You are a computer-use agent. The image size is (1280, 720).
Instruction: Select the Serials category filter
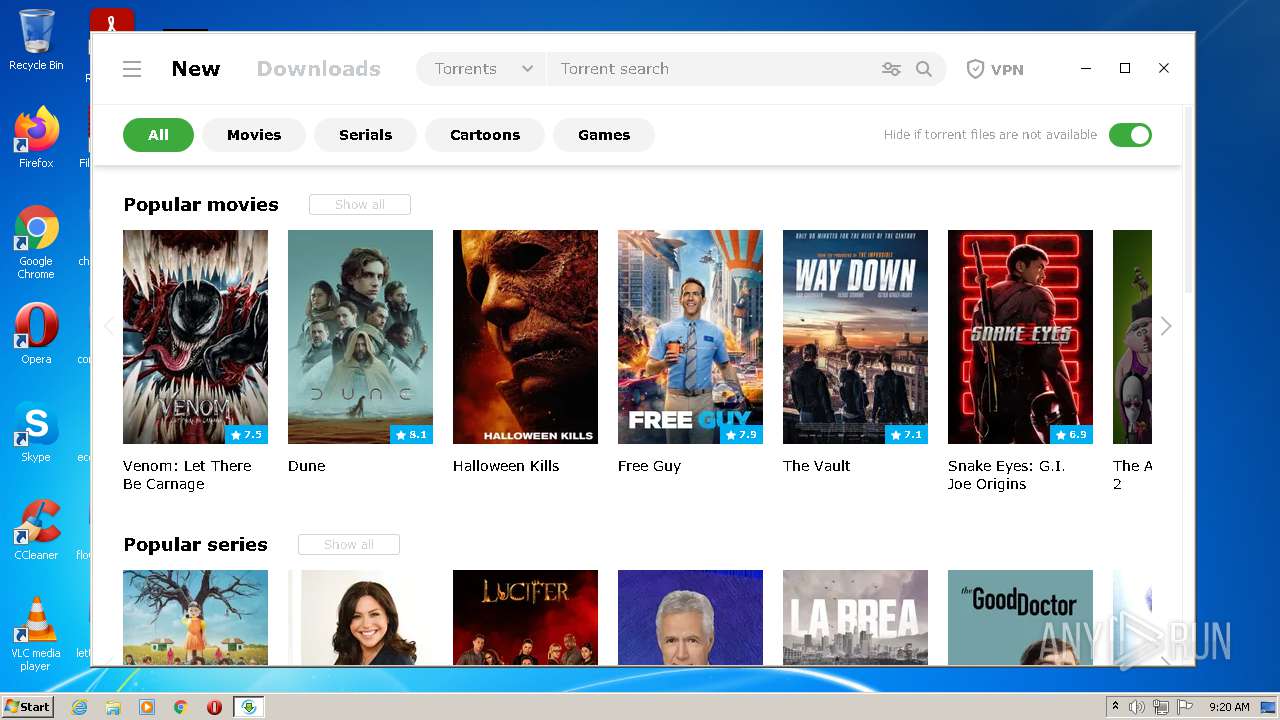365,135
